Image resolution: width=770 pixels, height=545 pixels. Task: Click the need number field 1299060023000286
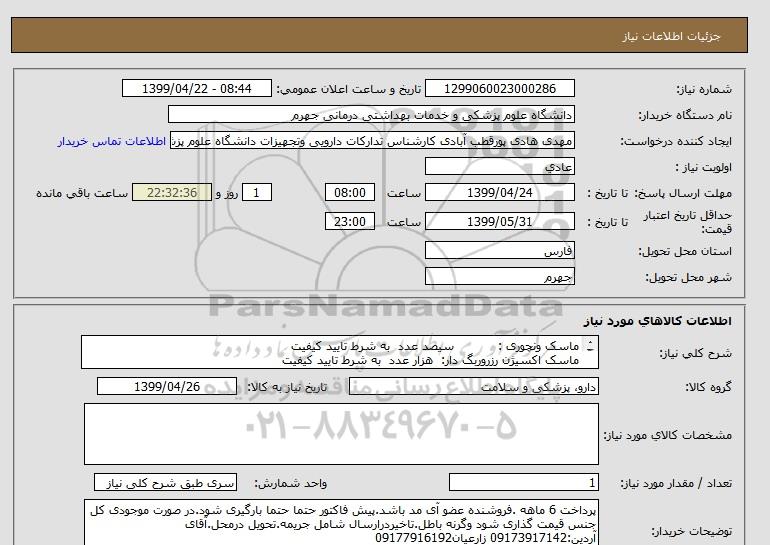[499, 88]
